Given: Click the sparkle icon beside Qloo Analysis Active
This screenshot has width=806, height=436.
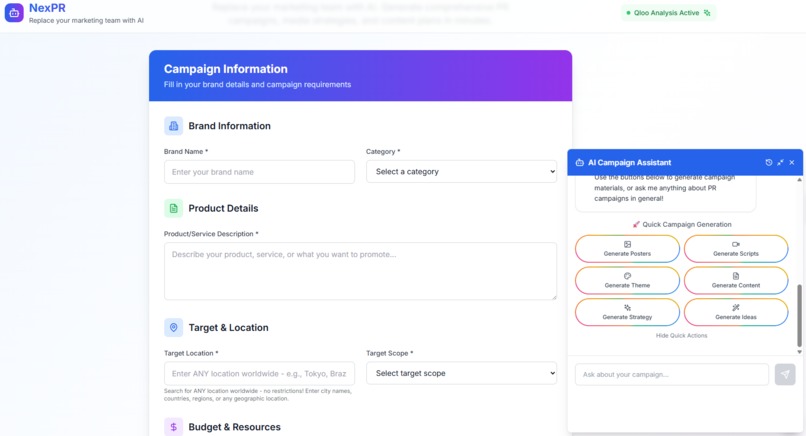Looking at the screenshot, I should point(707,13).
